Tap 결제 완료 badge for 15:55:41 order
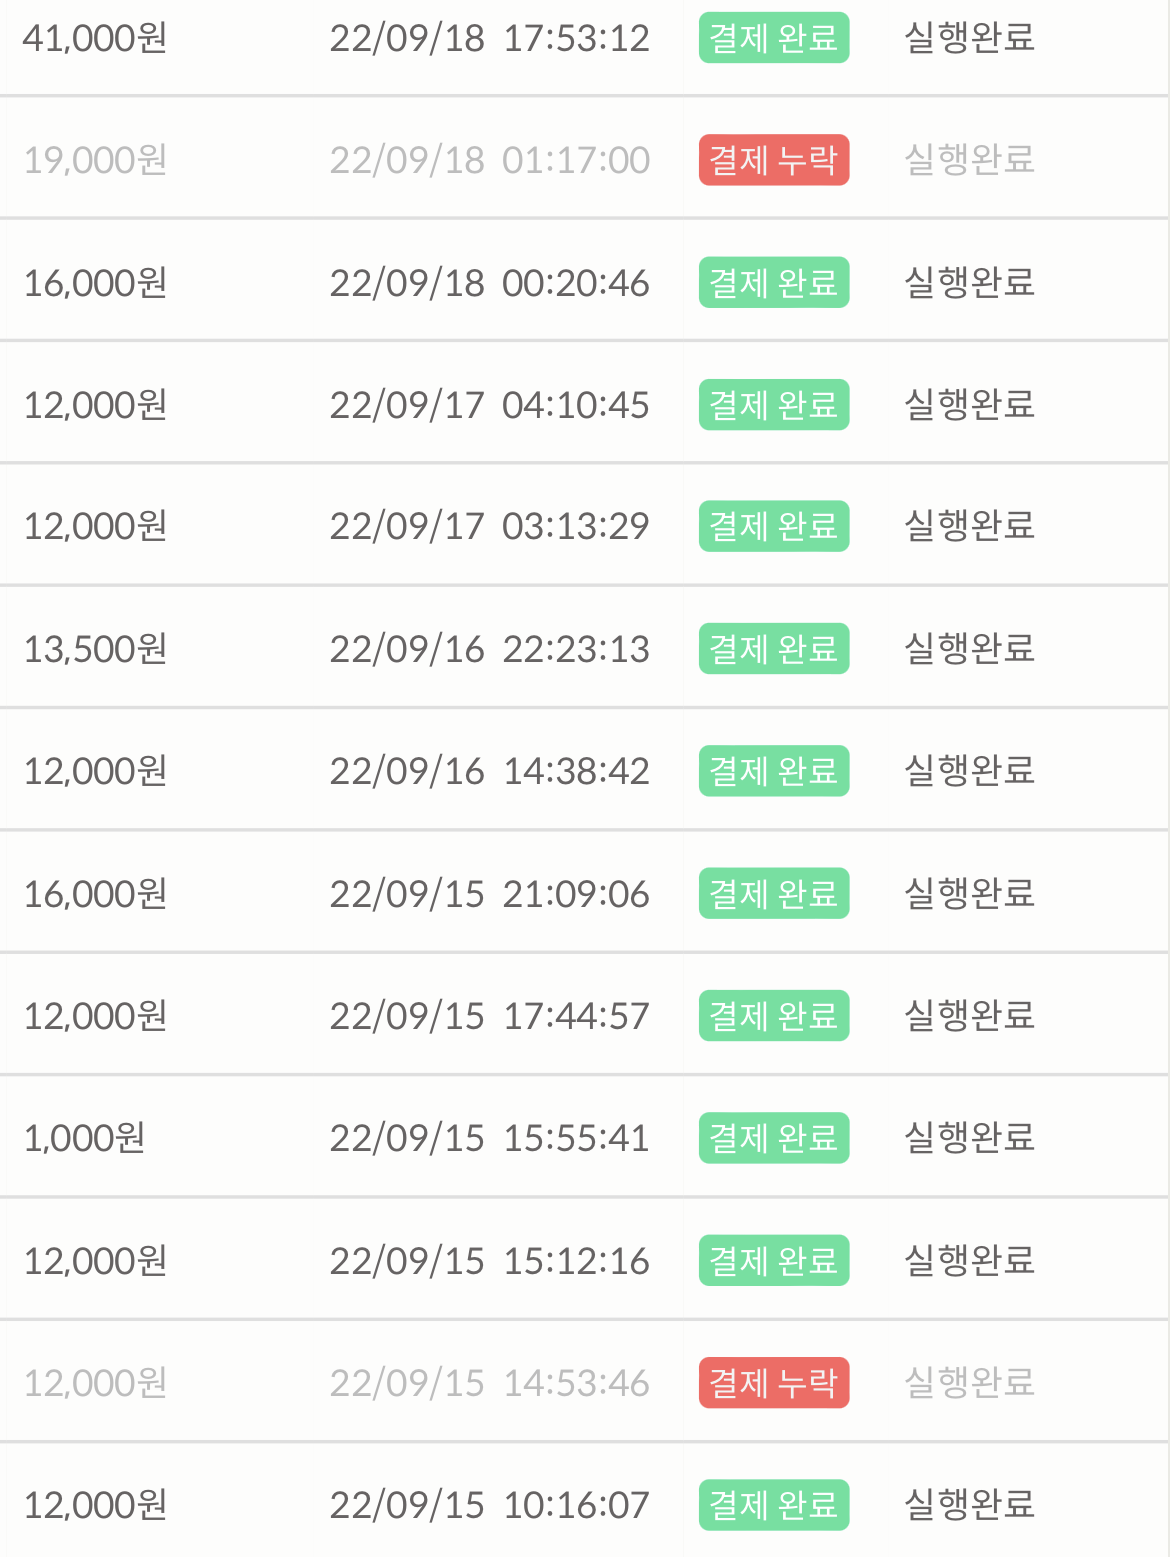The width and height of the screenshot is (1170, 1557). 774,1138
